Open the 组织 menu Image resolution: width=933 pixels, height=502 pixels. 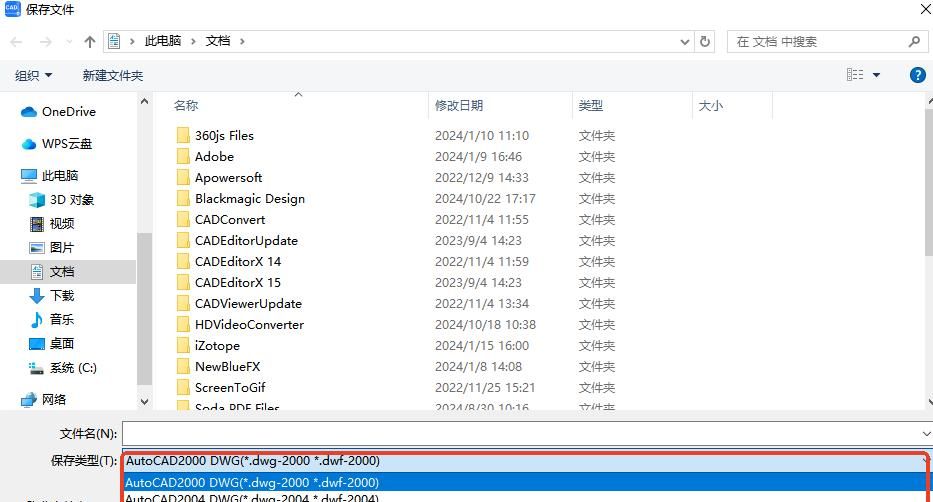pyautogui.click(x=33, y=76)
